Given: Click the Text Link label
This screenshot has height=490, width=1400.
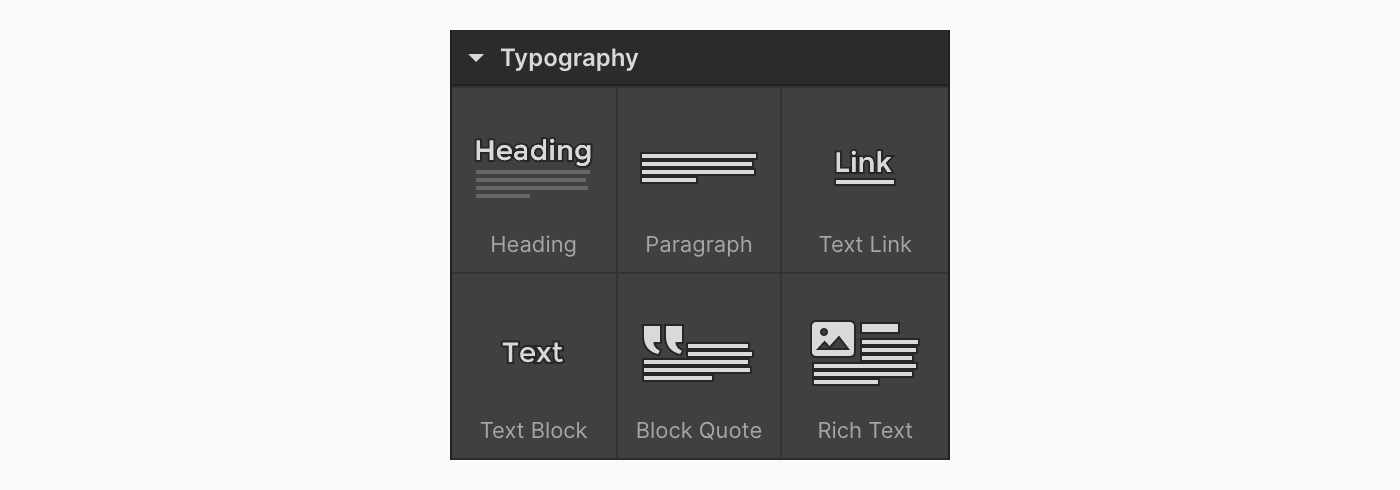Looking at the screenshot, I should click(865, 244).
